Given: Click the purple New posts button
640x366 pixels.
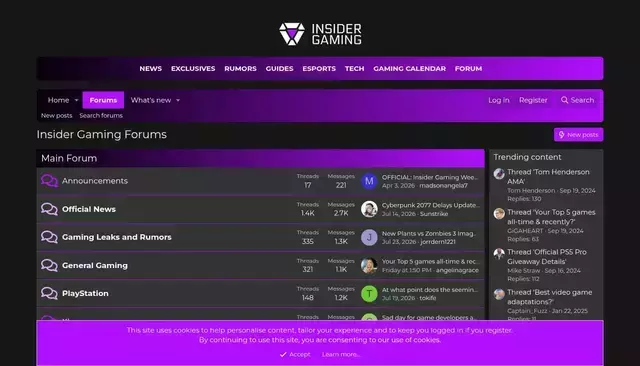Looking at the screenshot, I should coord(578,135).
